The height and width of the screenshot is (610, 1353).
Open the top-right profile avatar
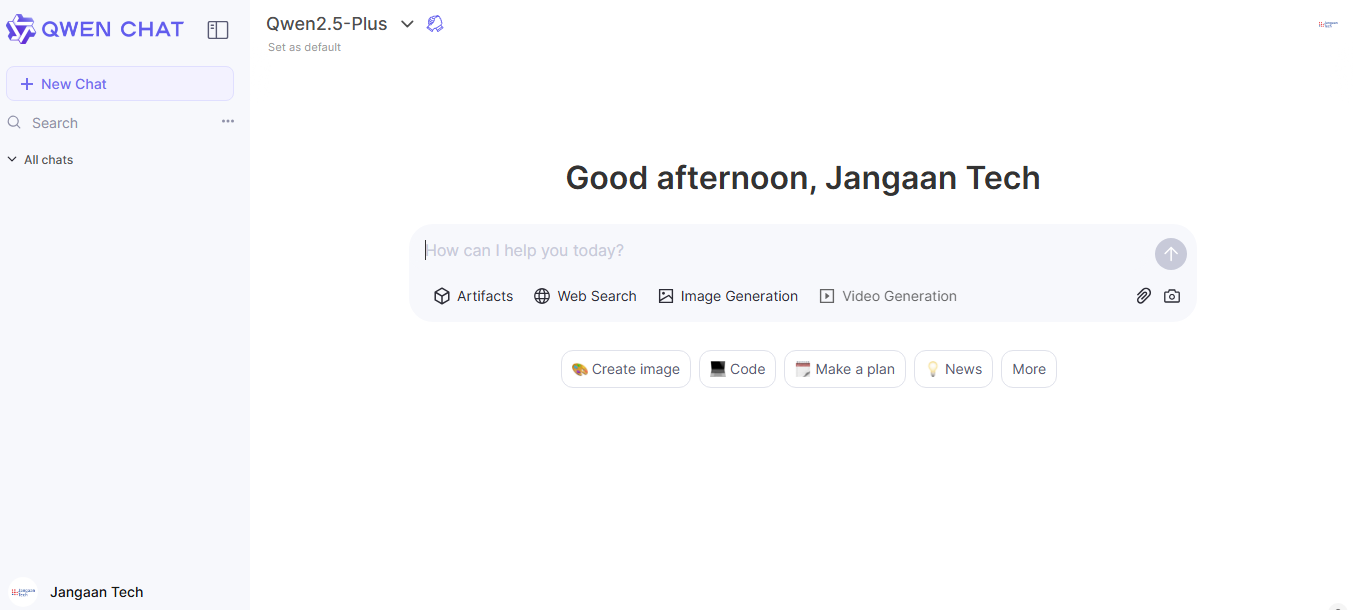coord(1328,24)
